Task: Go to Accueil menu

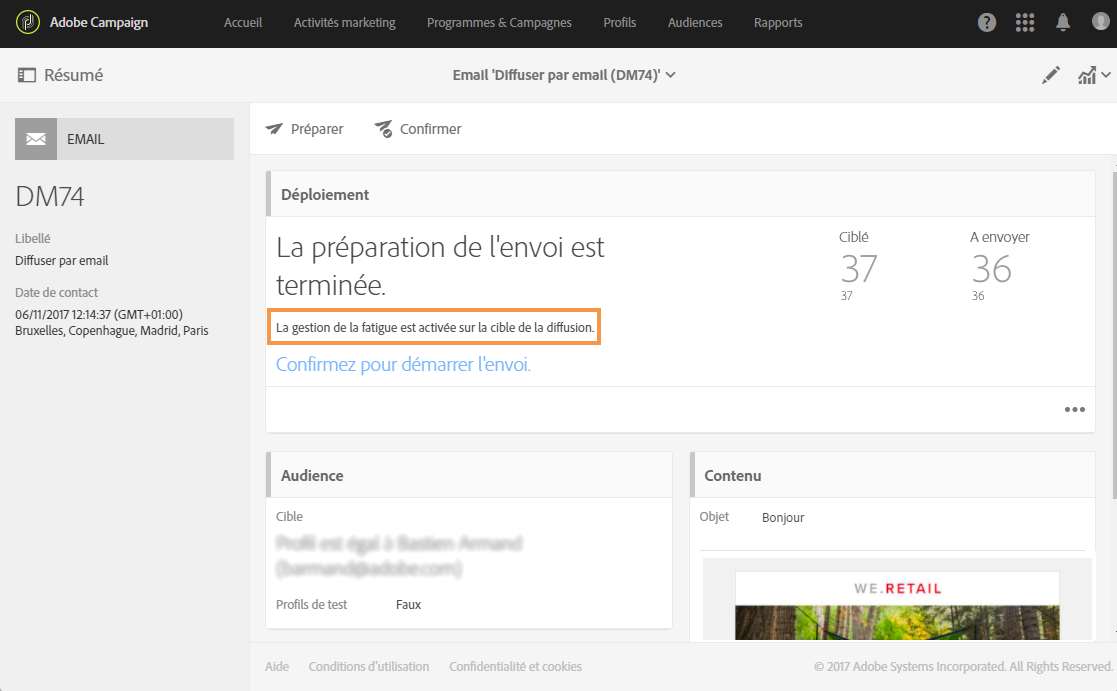Action: [x=243, y=23]
